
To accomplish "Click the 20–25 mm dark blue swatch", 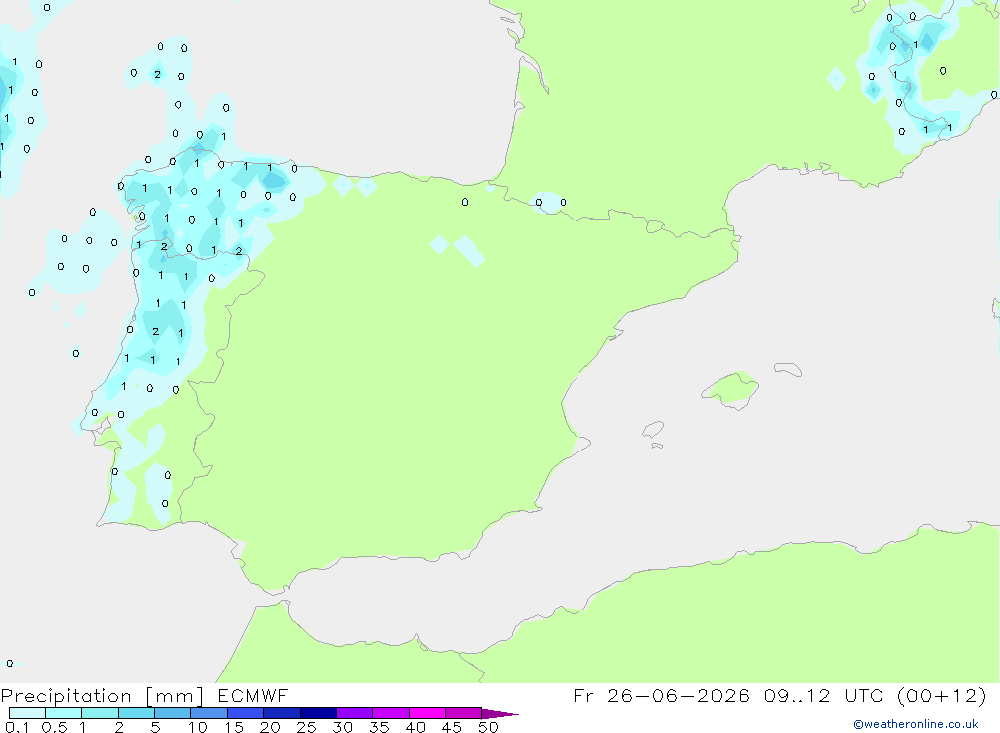I will click(x=282, y=713).
